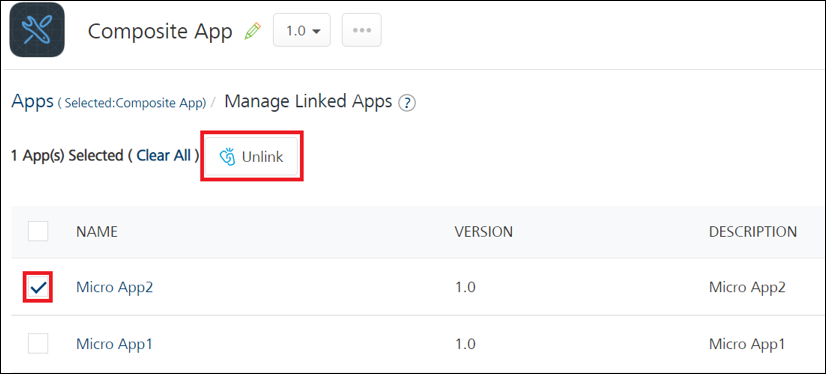This screenshot has height=374, width=826.
Task: Go to Apps breadcrumb link
Action: point(32,101)
